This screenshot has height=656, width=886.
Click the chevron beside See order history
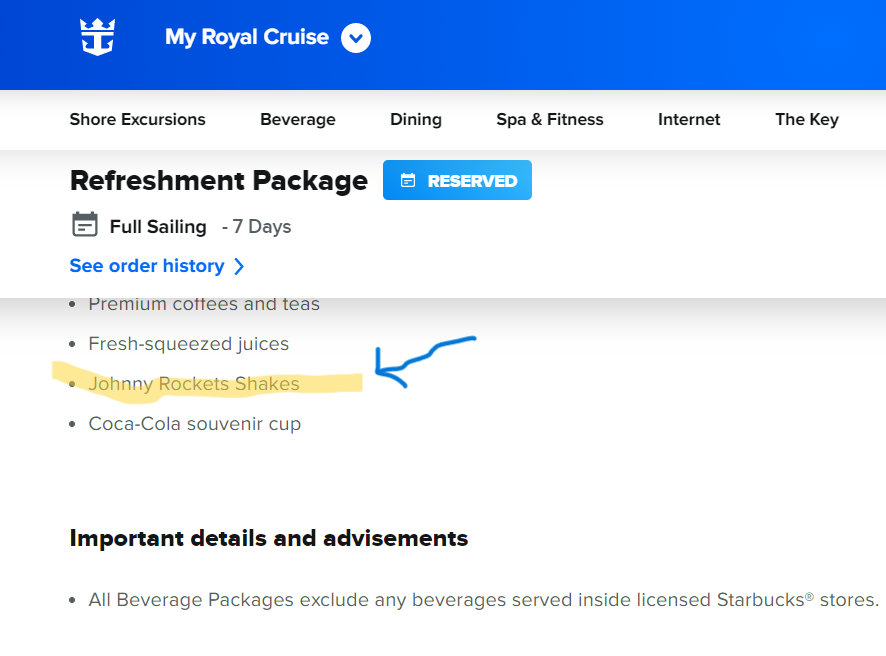point(240,266)
